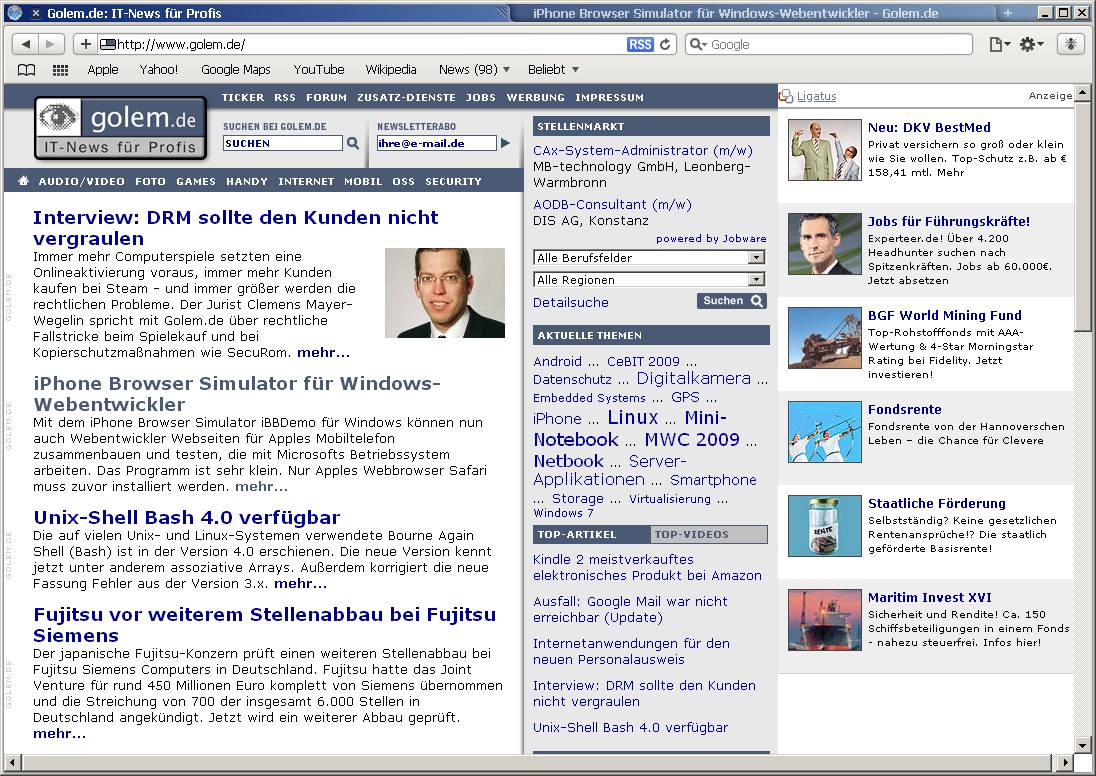This screenshot has height=776, width=1096.
Task: Open the gear settings menu
Action: (1030, 44)
